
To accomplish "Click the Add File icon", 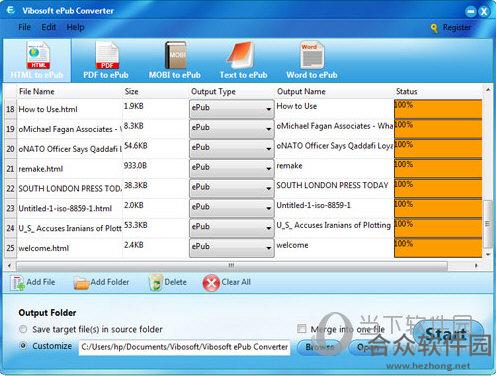I will pos(17,283).
